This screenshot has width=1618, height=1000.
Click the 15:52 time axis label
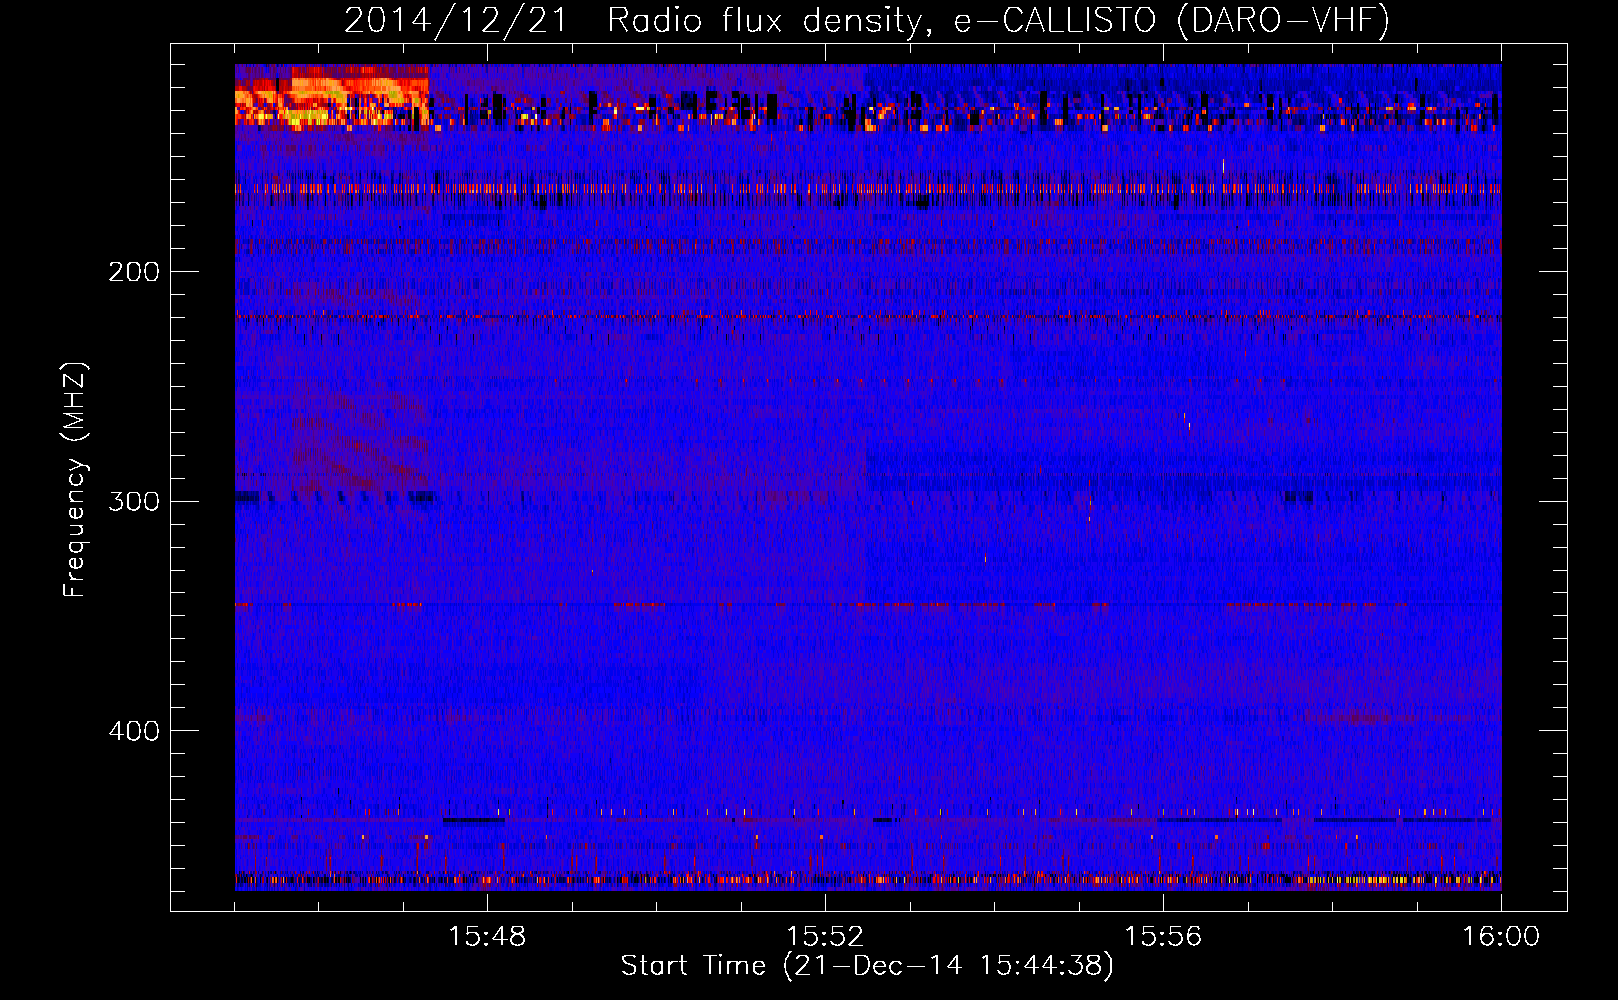tap(825, 937)
